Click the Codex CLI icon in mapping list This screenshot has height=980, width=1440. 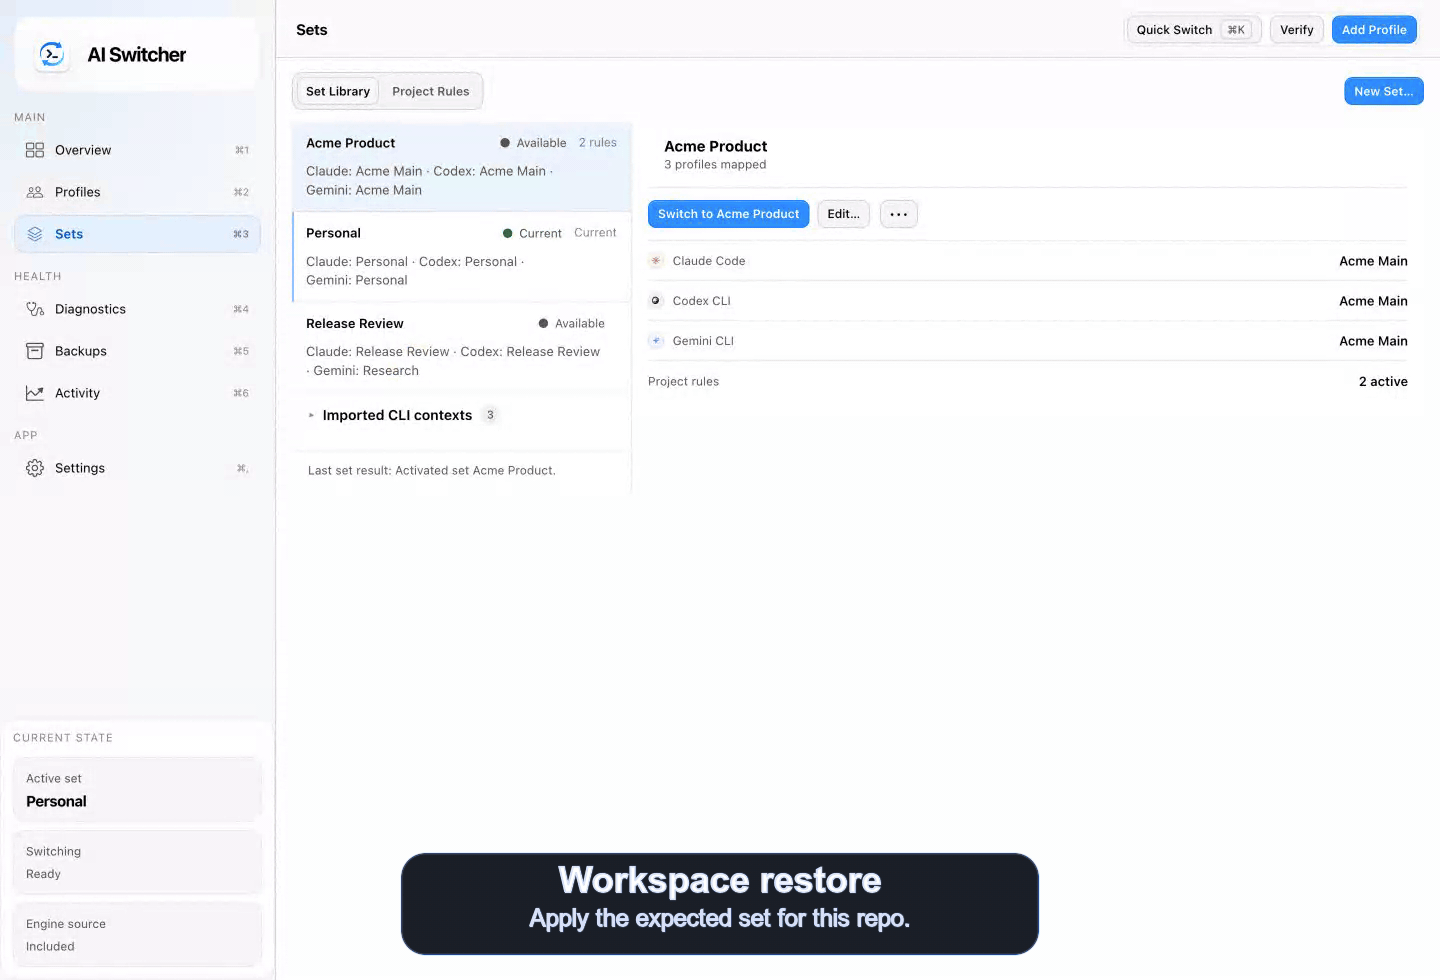656,301
